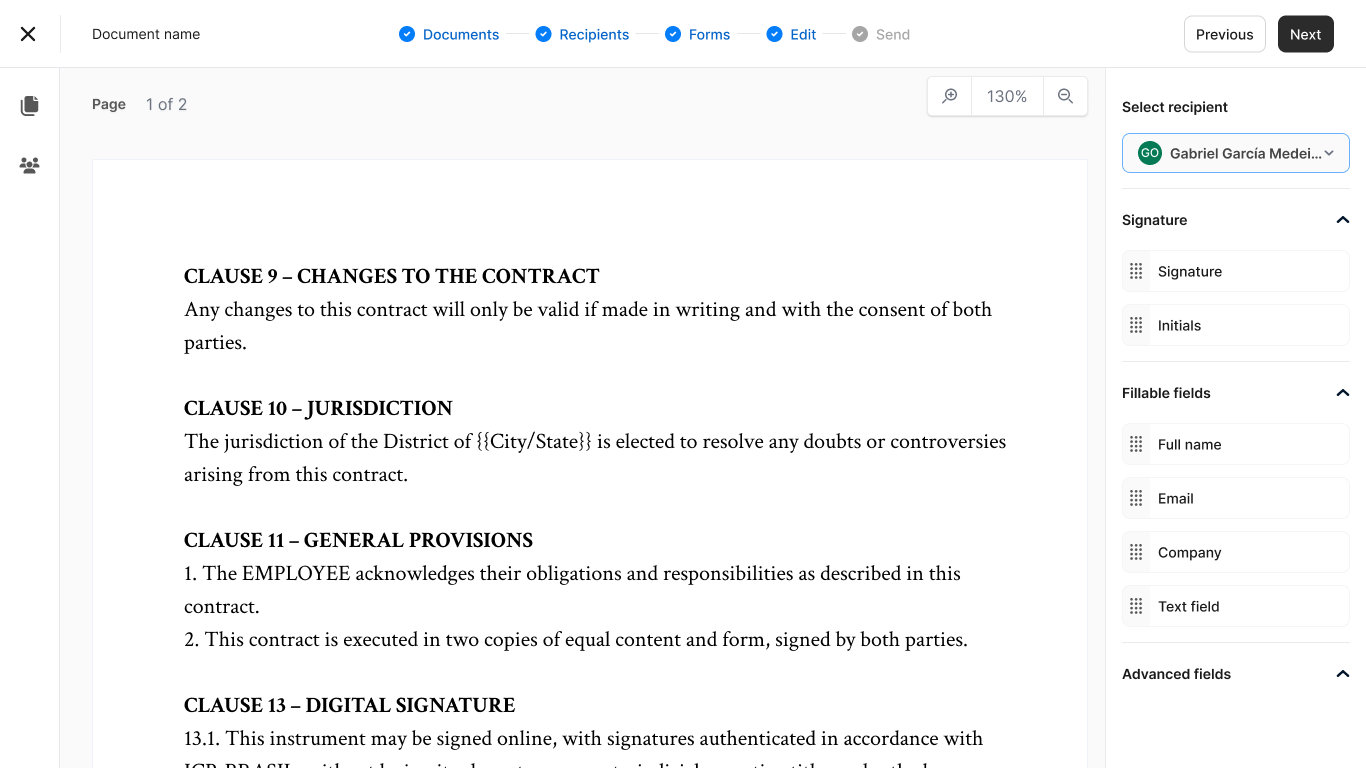Open the pages panel in the left sidebar
1366x768 pixels.
pos(29,105)
